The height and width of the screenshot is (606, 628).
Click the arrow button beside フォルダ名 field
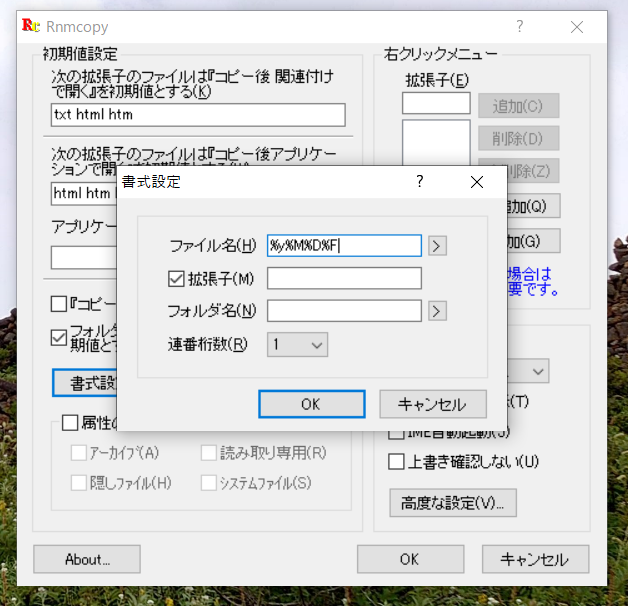[x=437, y=311]
